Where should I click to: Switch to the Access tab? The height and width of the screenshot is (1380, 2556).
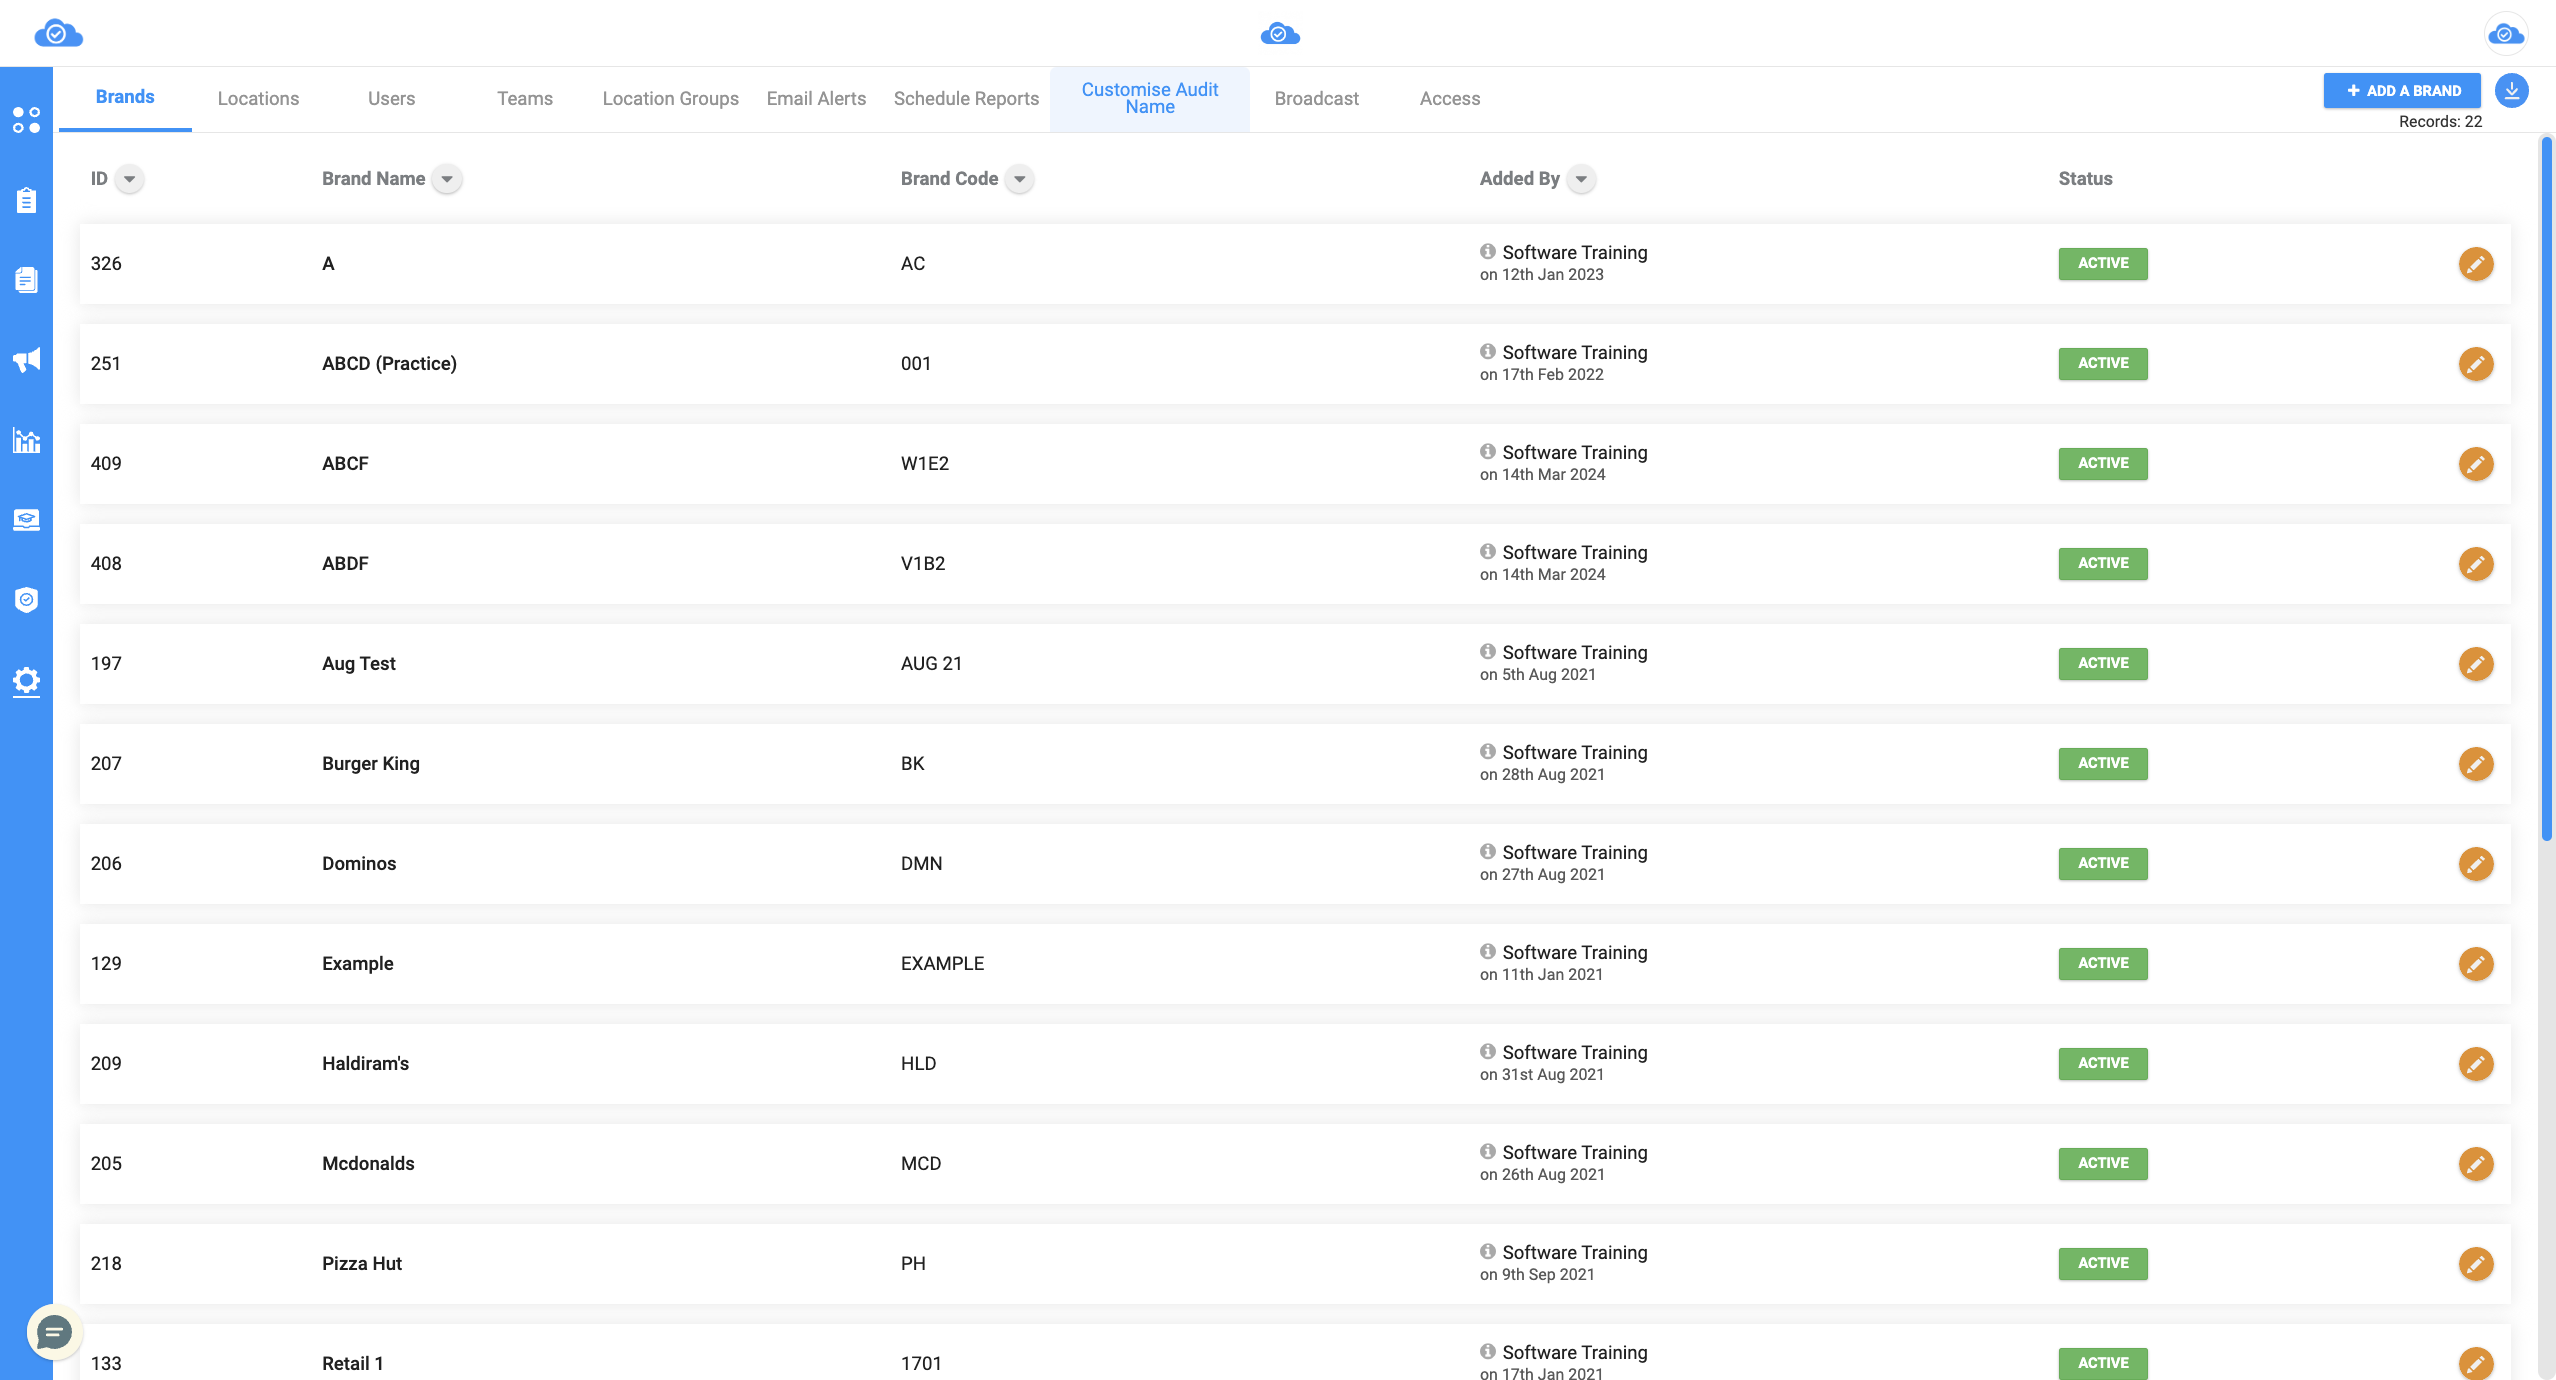point(1450,98)
